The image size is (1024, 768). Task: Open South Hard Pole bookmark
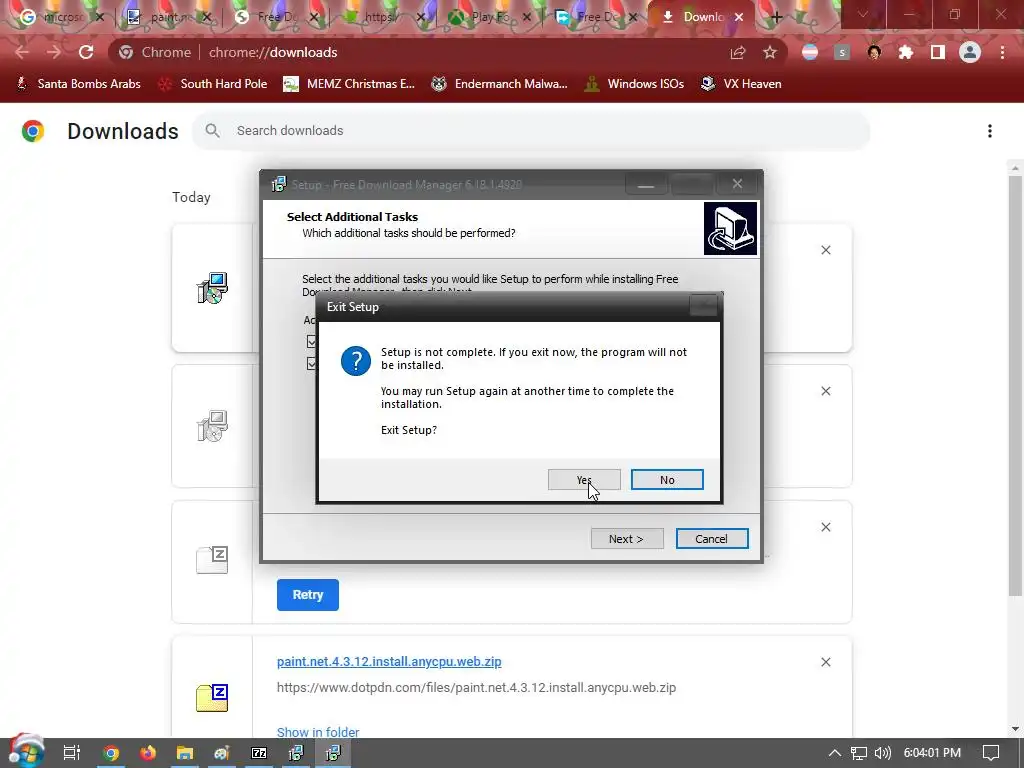(214, 84)
